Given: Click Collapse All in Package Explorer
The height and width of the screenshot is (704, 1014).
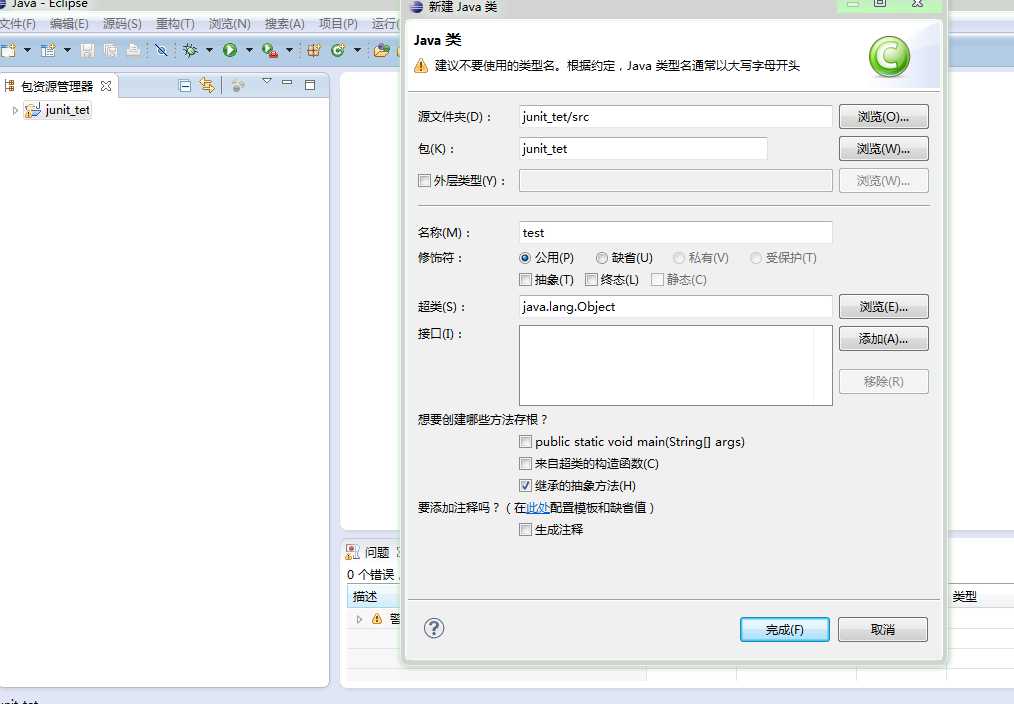Looking at the screenshot, I should (x=185, y=86).
